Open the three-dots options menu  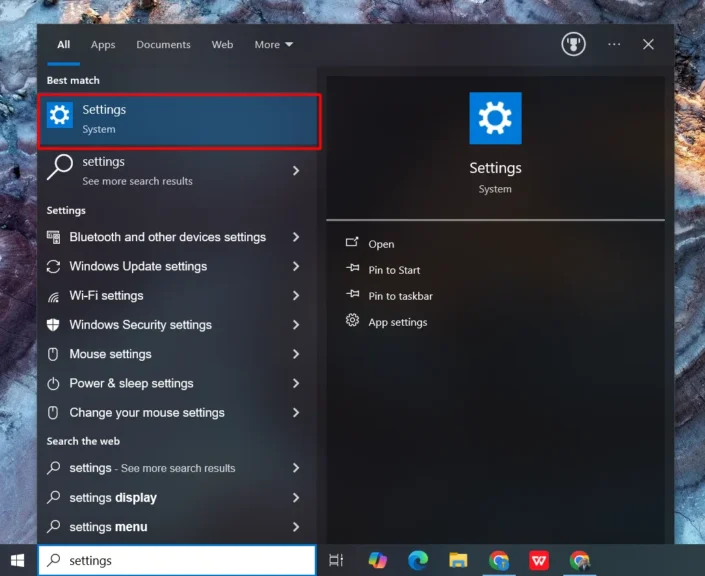click(614, 44)
